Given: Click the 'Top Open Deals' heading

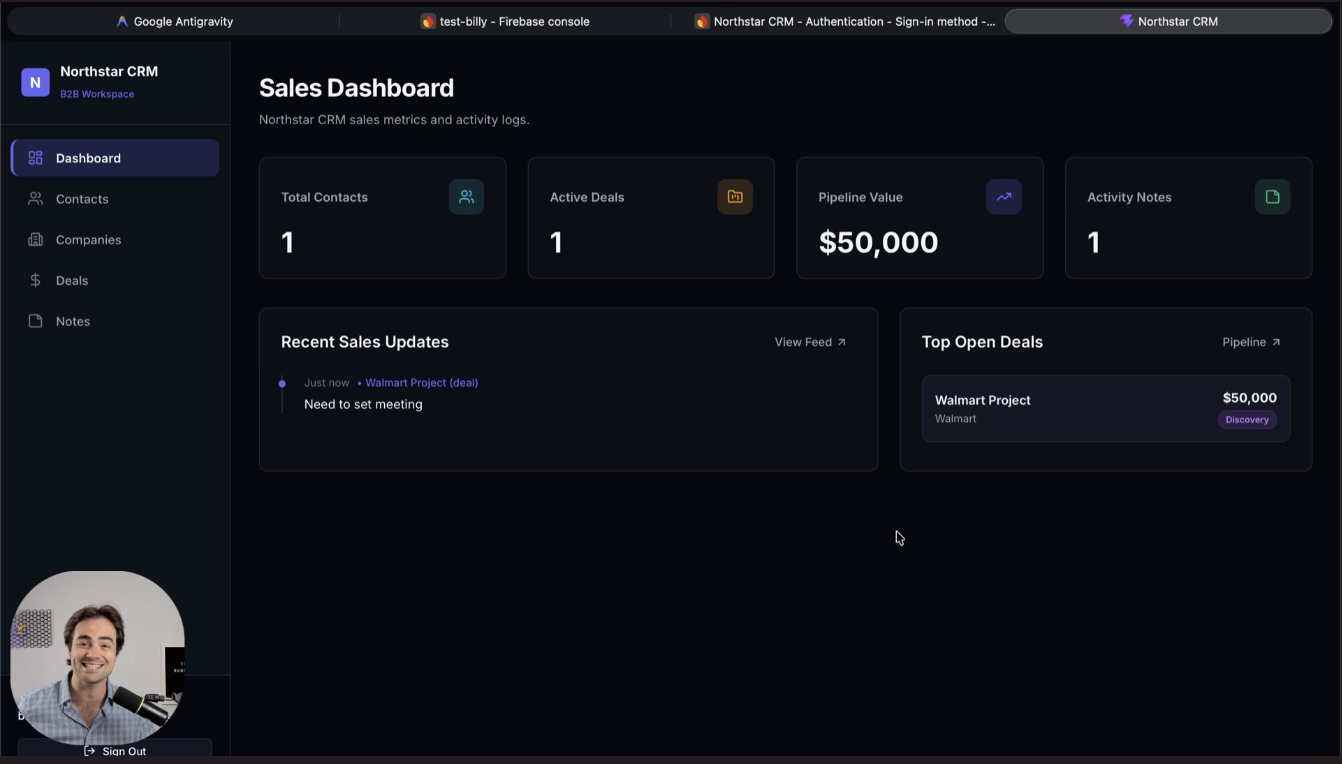Looking at the screenshot, I should click(982, 342).
